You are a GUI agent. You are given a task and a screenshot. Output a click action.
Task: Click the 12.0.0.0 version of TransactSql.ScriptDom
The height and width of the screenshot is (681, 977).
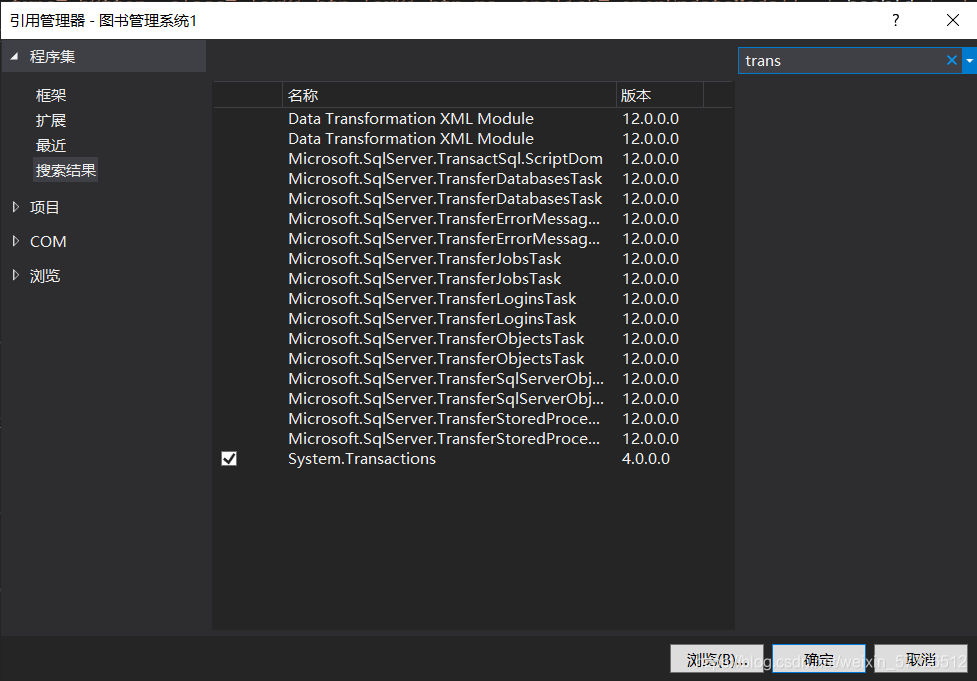[651, 159]
